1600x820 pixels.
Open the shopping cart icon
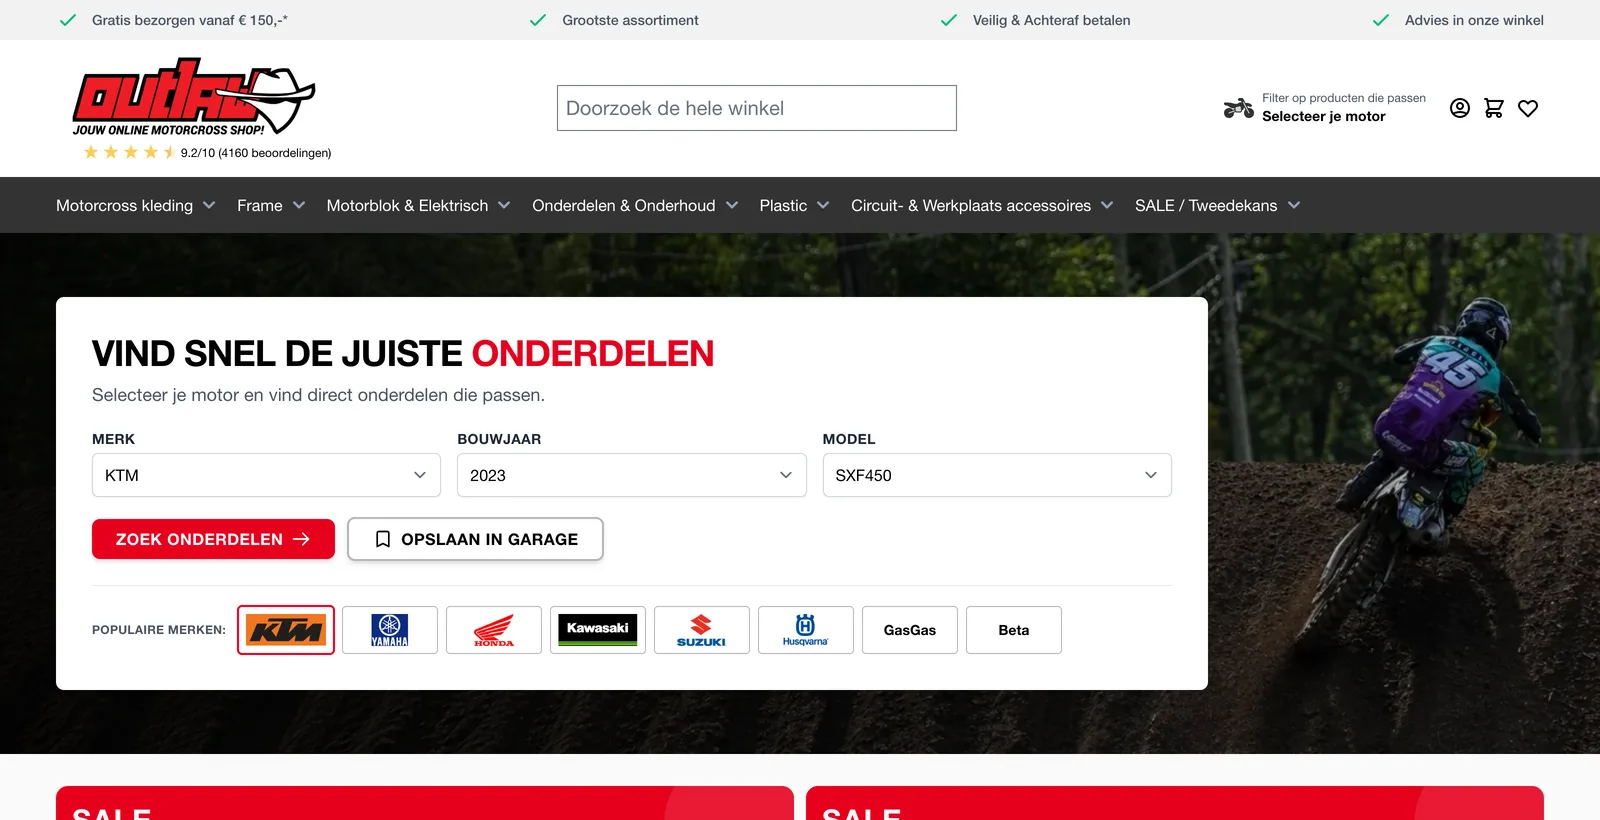click(1494, 108)
